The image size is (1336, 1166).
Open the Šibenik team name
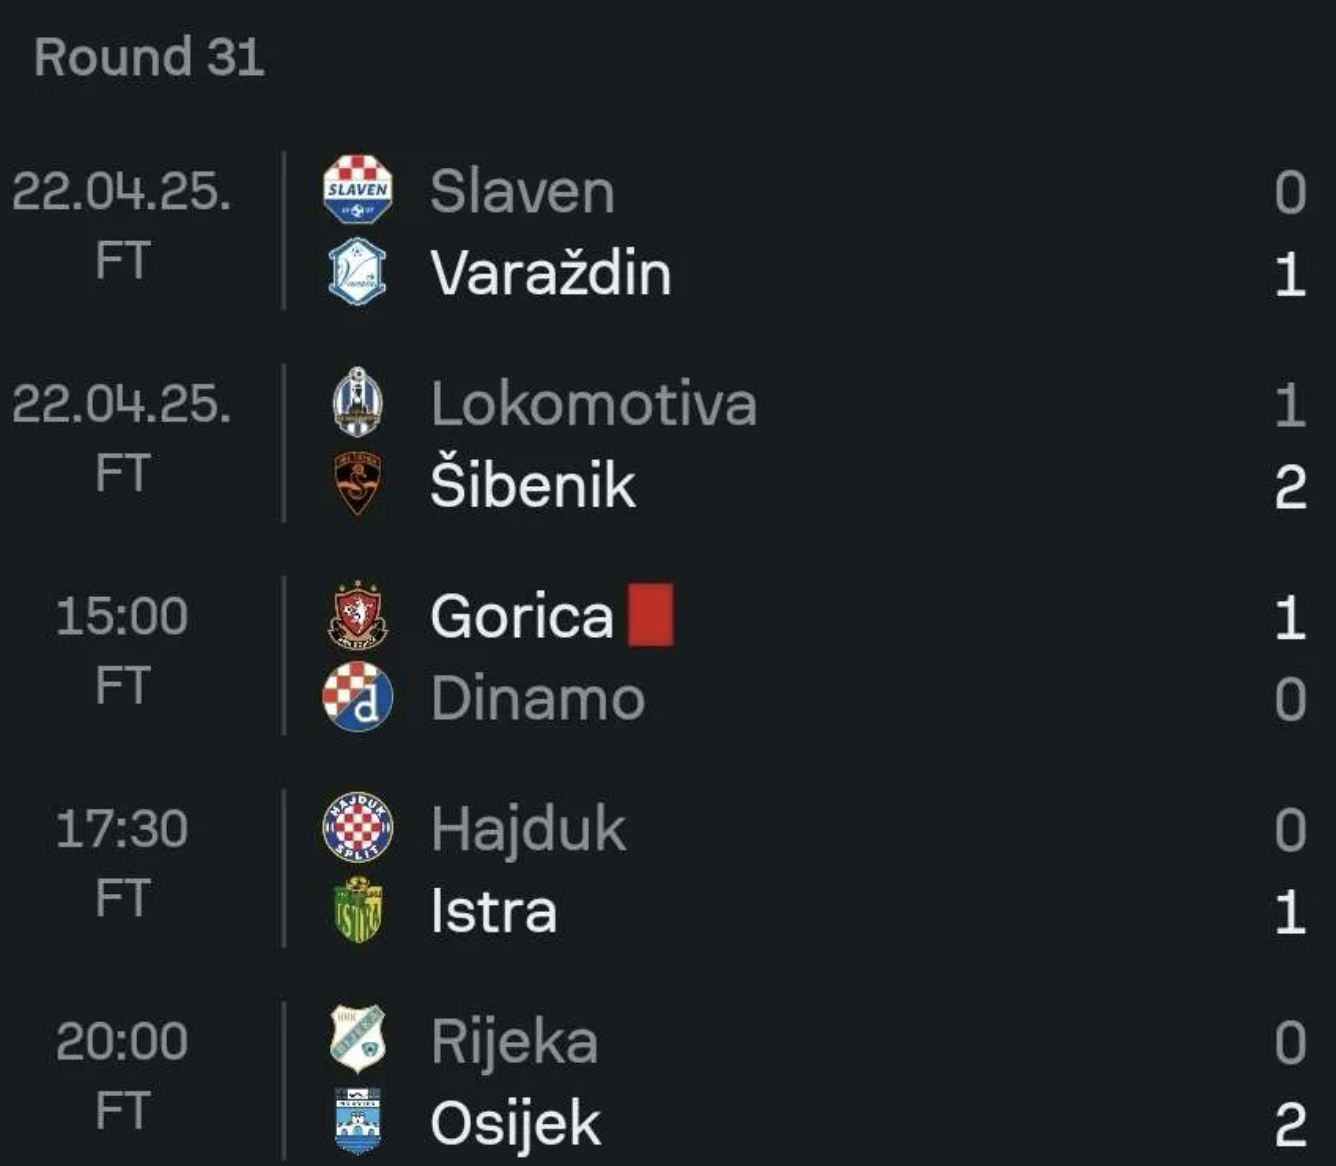[x=533, y=486]
